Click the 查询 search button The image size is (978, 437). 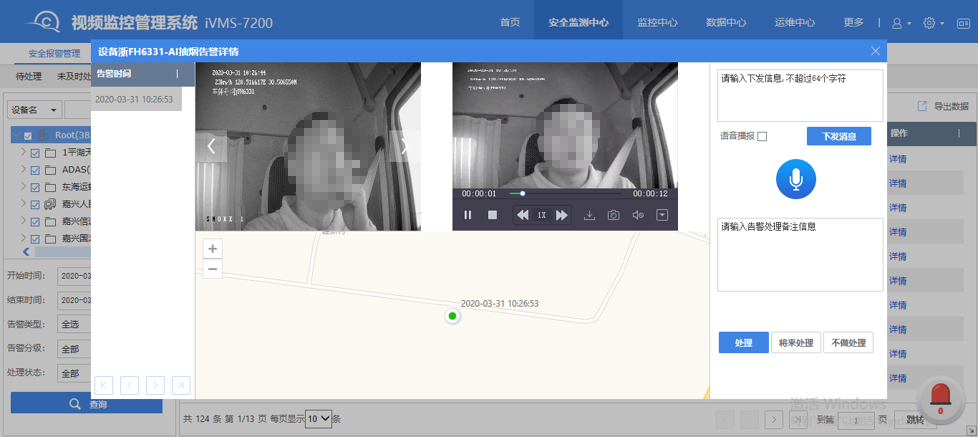point(87,404)
